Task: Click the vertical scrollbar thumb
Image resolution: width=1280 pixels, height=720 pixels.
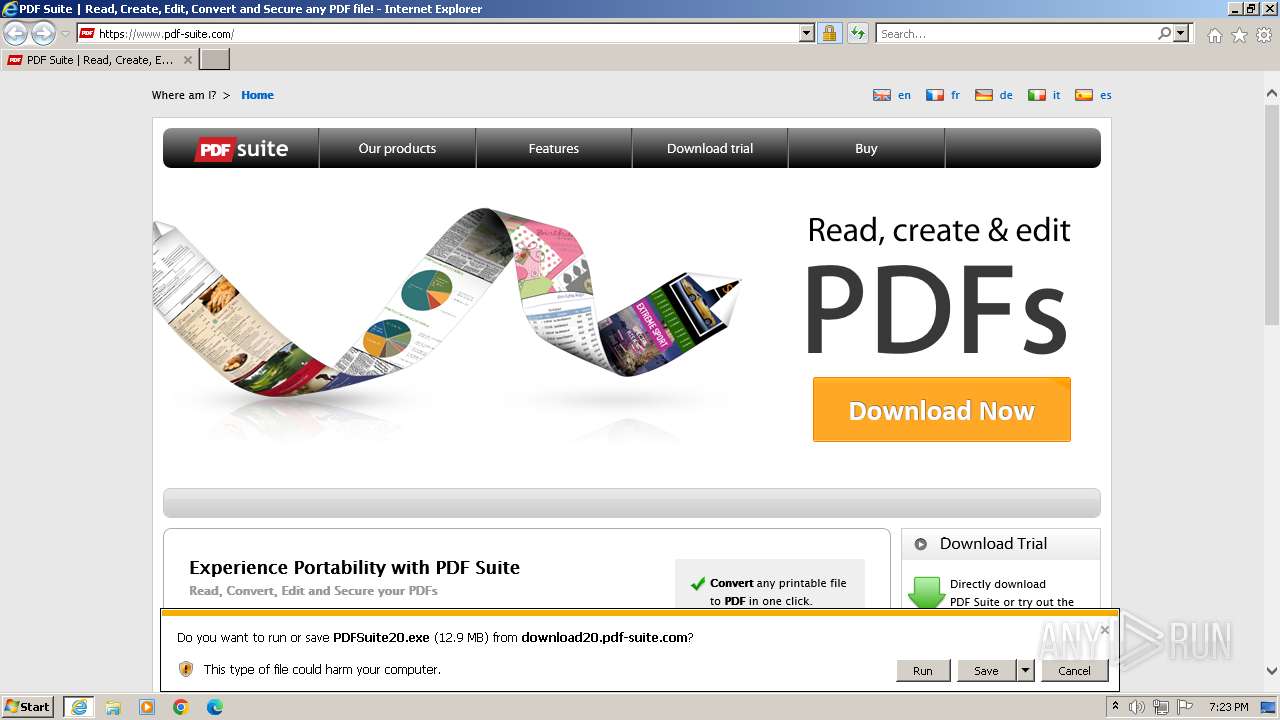Action: (x=1272, y=213)
